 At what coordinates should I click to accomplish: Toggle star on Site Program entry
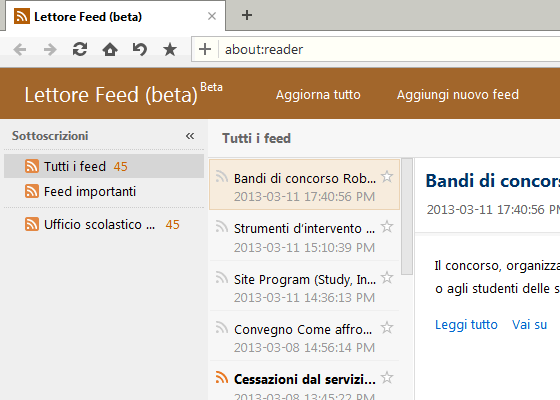tap(387, 278)
